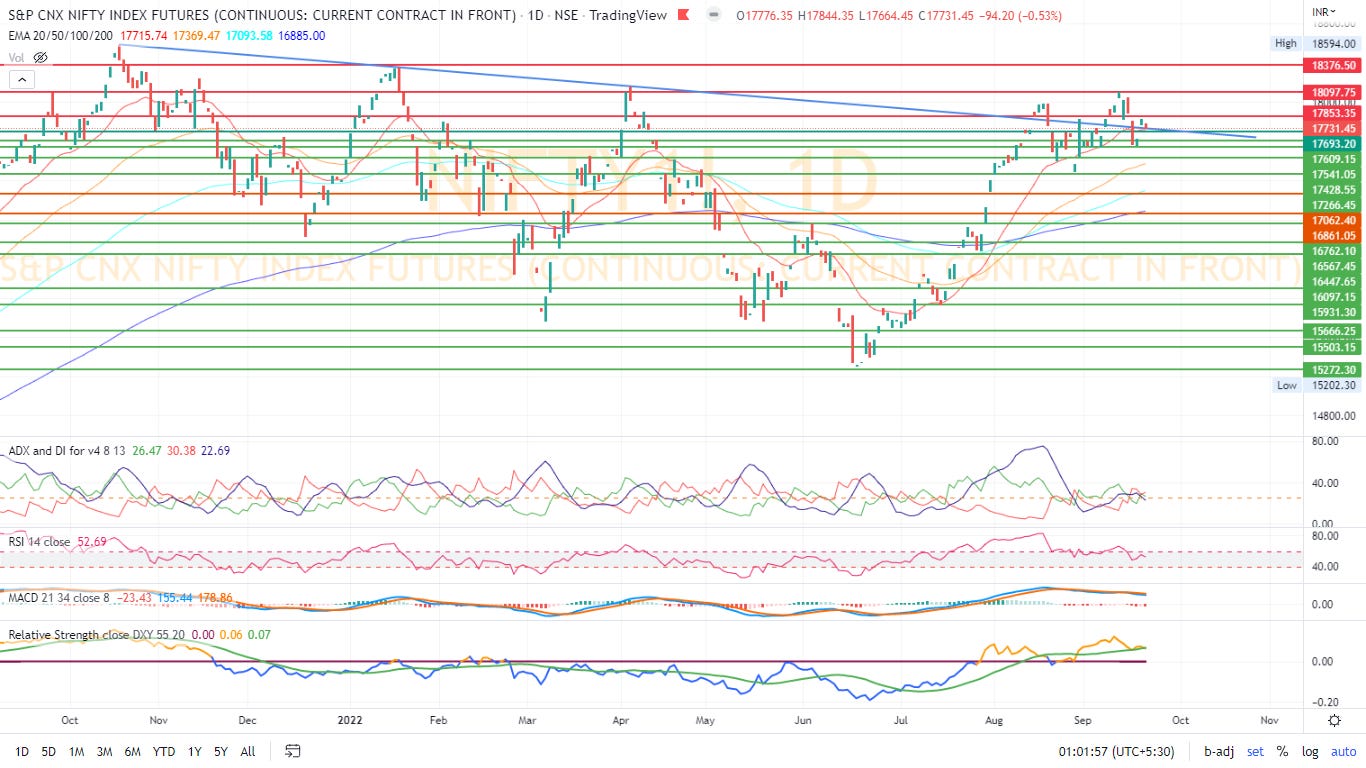
Task: Open chart settings gear icon
Action: [x=1334, y=720]
